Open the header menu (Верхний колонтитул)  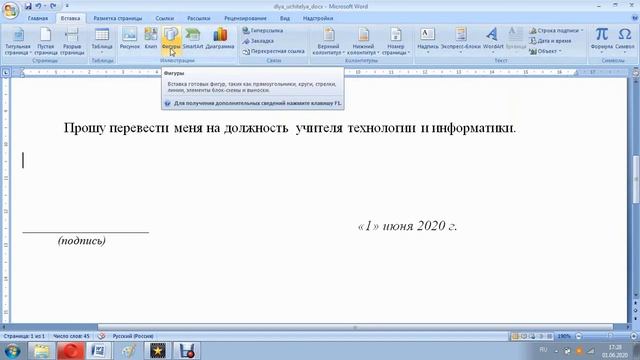[x=329, y=41]
